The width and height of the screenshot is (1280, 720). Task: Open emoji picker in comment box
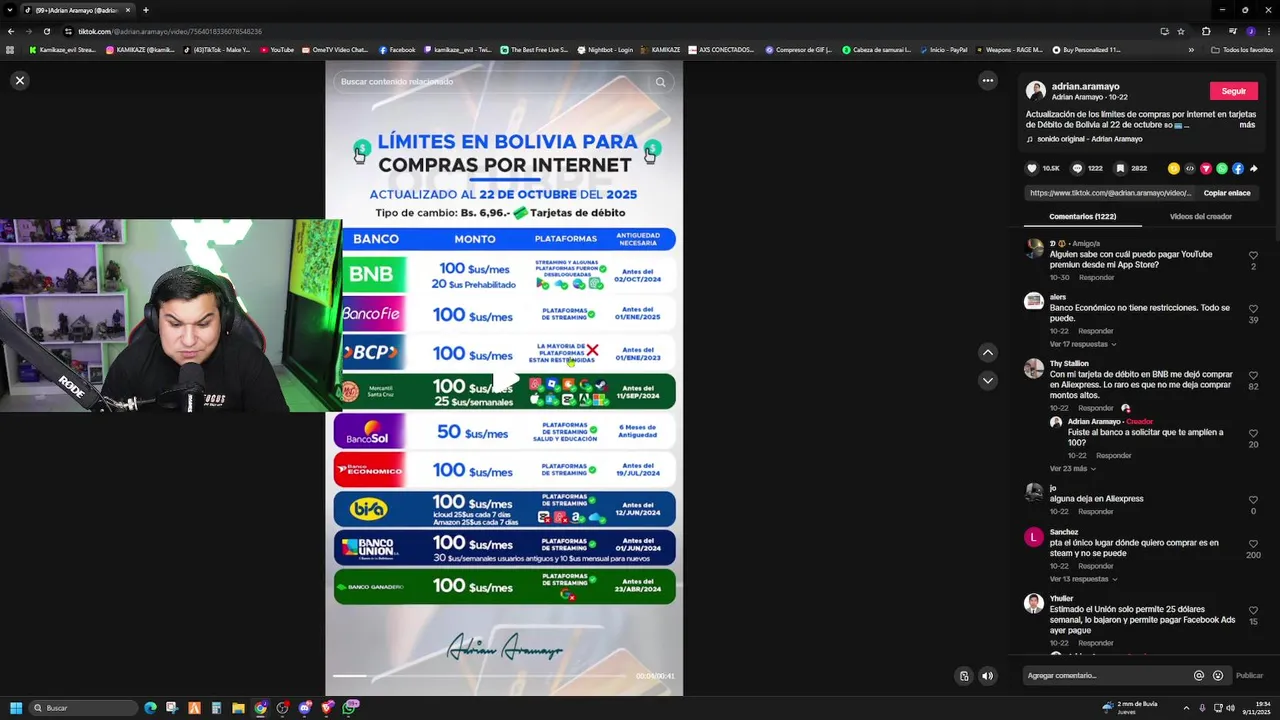point(1218,676)
